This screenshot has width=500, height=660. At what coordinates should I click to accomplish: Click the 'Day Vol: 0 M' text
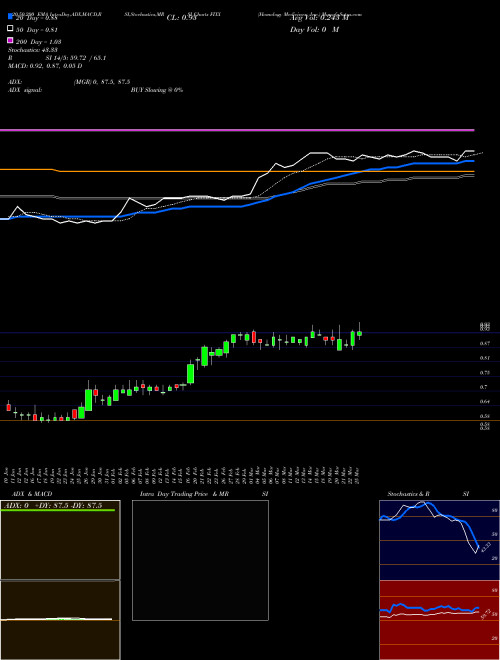pyautogui.click(x=314, y=30)
